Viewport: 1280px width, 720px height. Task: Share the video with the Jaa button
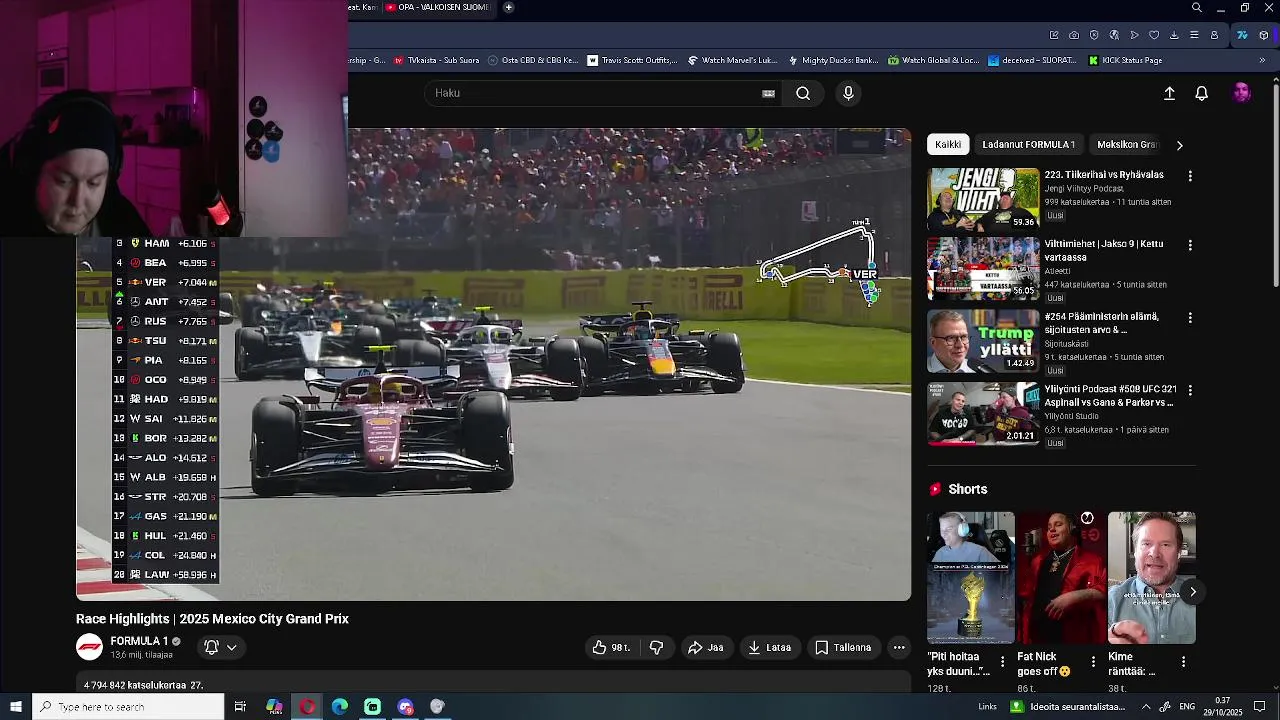705,647
